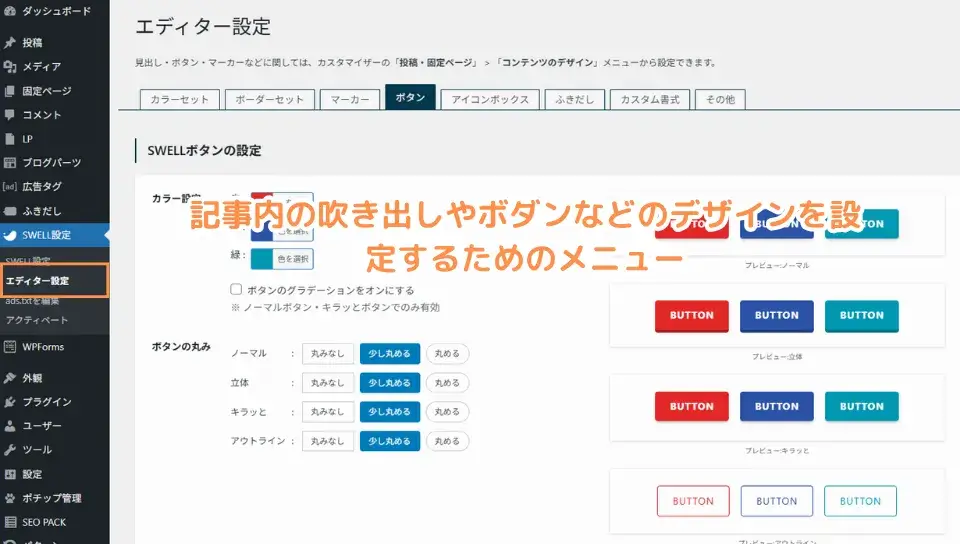Click the WPForms icon in sidebar
Screen dimensions: 960x544
point(10,346)
